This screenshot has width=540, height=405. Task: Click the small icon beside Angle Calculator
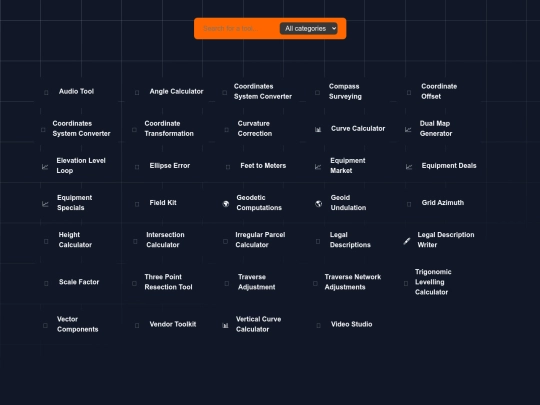pyautogui.click(x=137, y=92)
